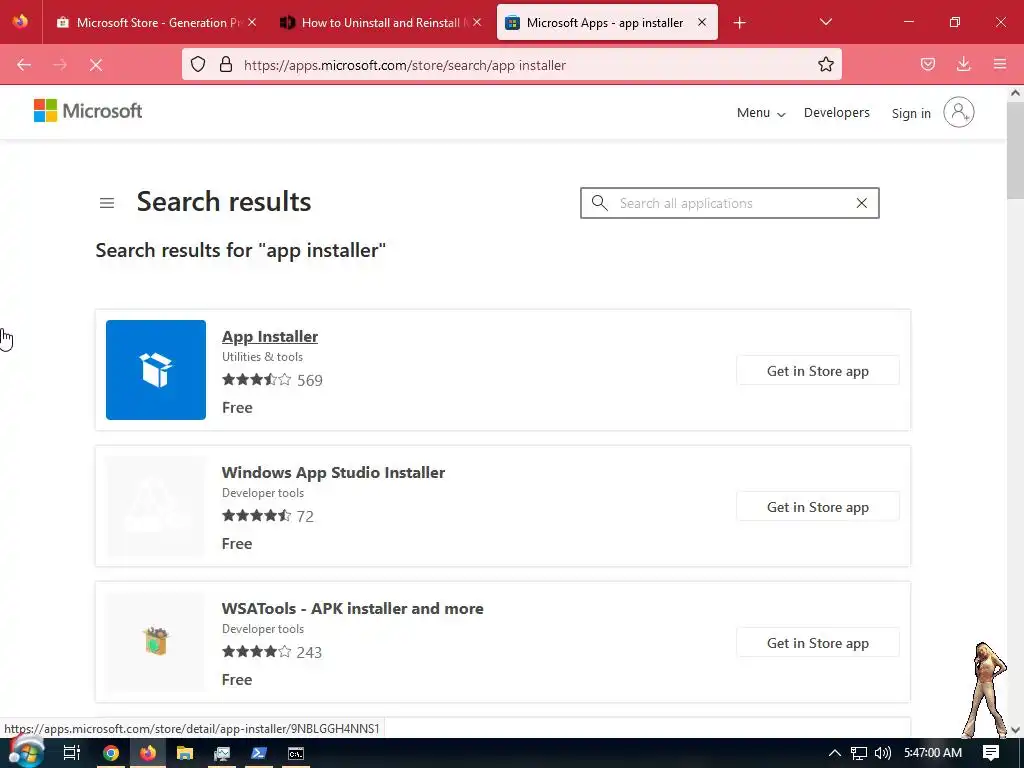
Task: Open the Firefox downloads panel
Action: [963, 64]
